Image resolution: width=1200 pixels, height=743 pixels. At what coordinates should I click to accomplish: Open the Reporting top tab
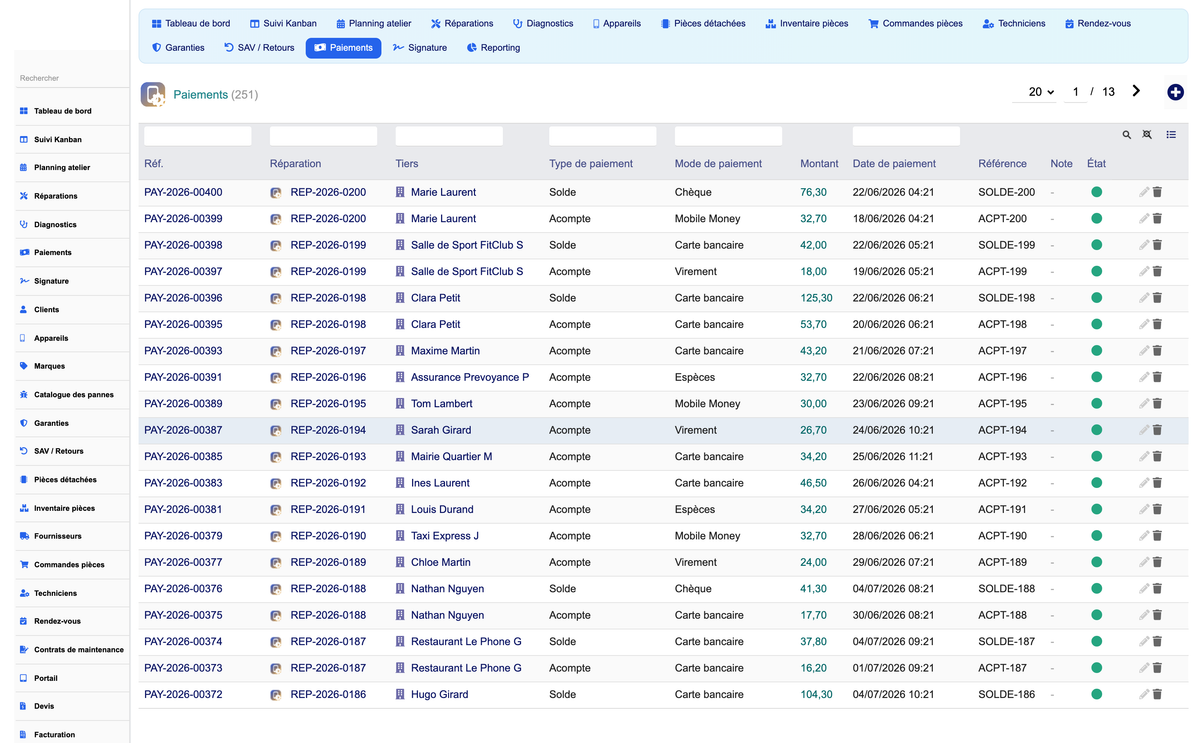coord(494,47)
